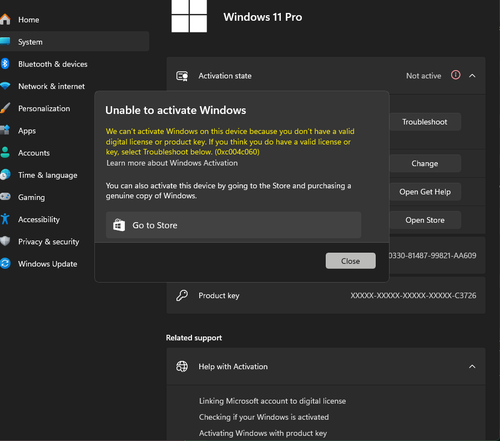Screen dimensions: 500x441
Task: Click the Unable to activate Windows title
Action: (176, 110)
